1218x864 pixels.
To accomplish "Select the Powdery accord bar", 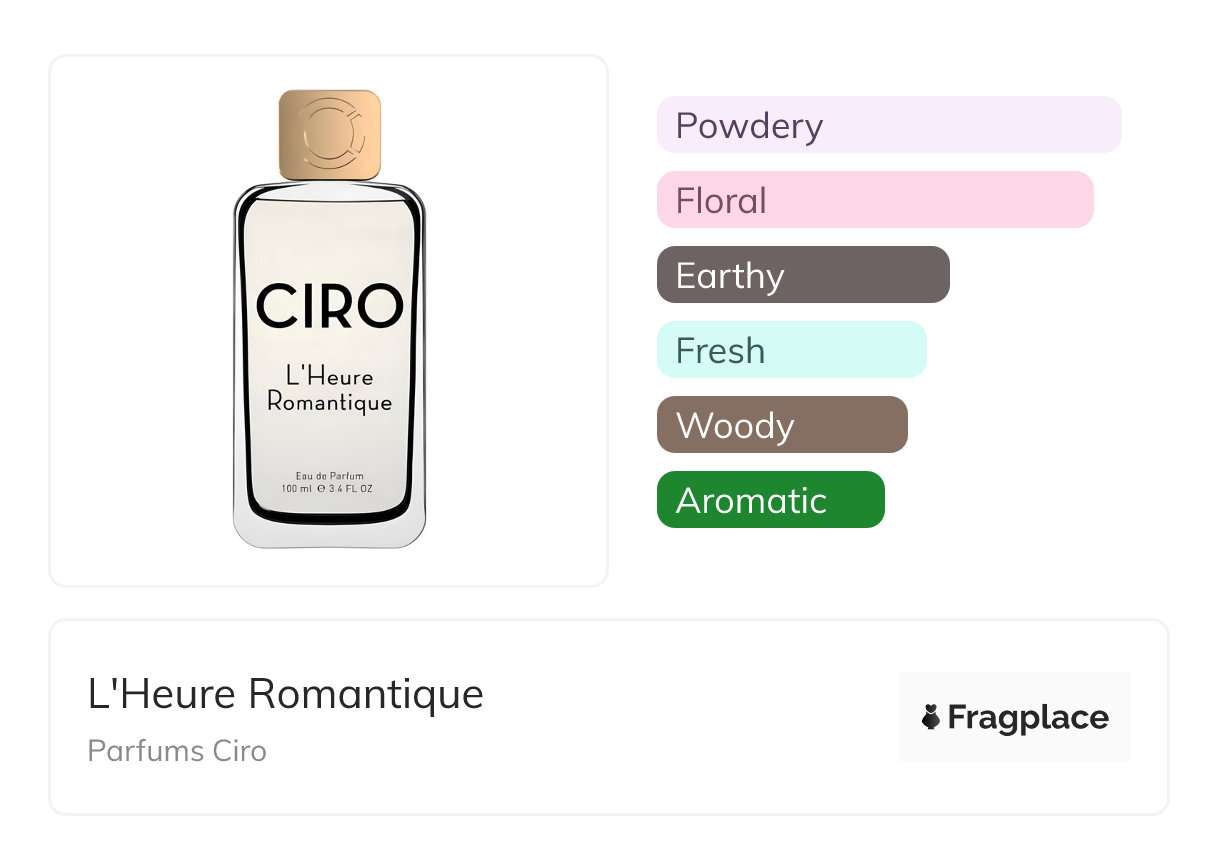I will coord(888,125).
